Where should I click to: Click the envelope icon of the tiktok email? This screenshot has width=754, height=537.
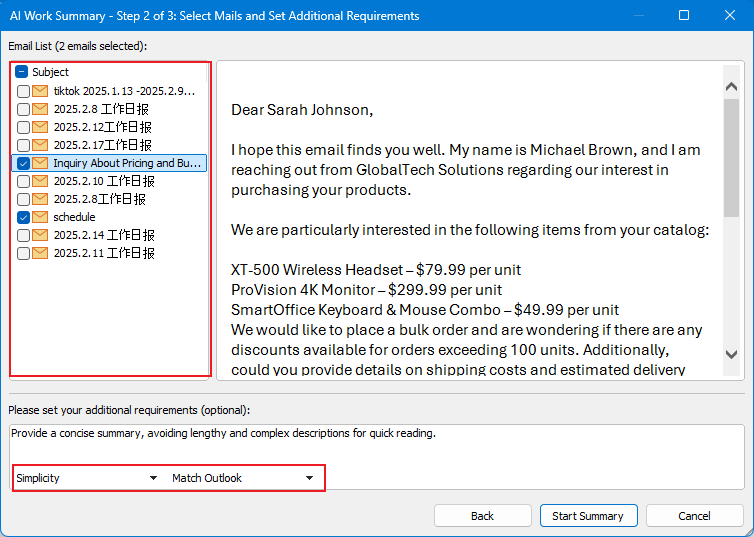coord(40,91)
